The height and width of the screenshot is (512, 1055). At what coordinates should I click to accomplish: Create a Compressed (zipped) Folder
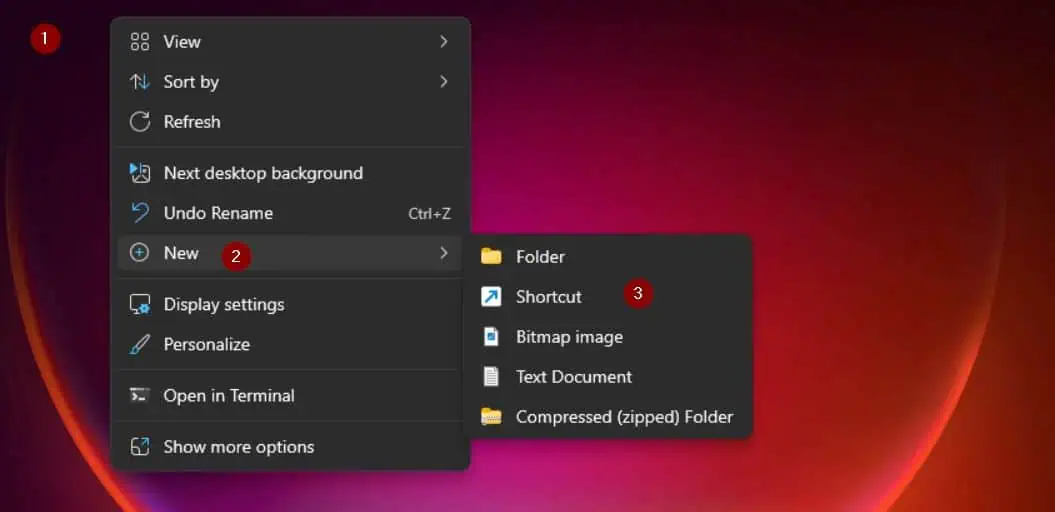click(x=608, y=416)
